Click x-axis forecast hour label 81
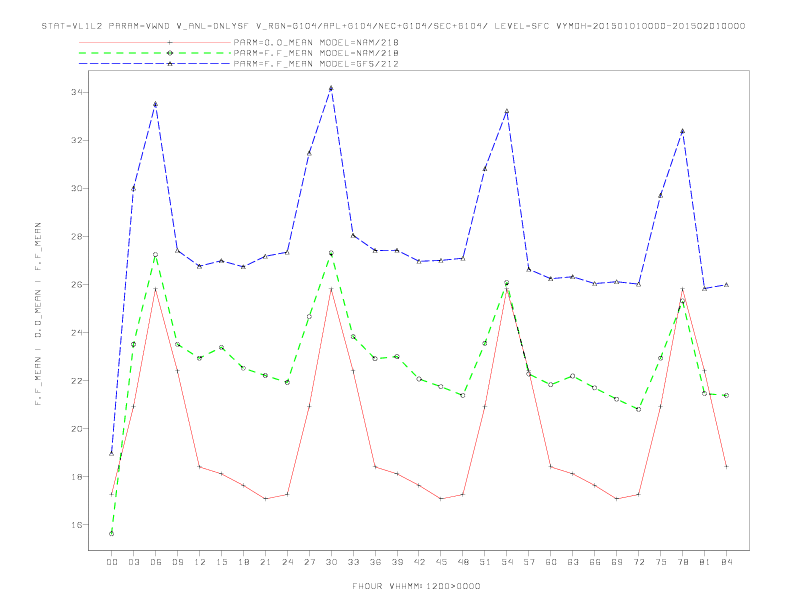The height and width of the screenshot is (612, 792). pos(705,562)
